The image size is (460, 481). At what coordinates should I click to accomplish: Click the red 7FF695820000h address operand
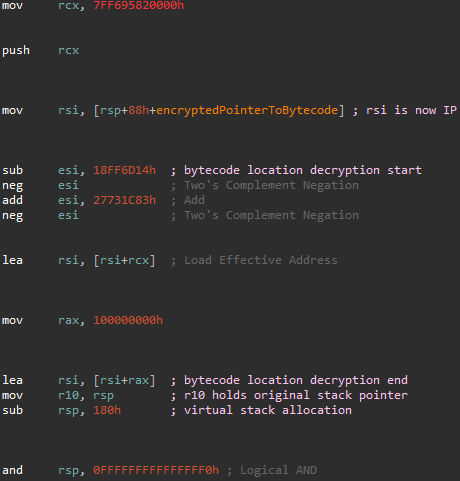click(x=139, y=6)
